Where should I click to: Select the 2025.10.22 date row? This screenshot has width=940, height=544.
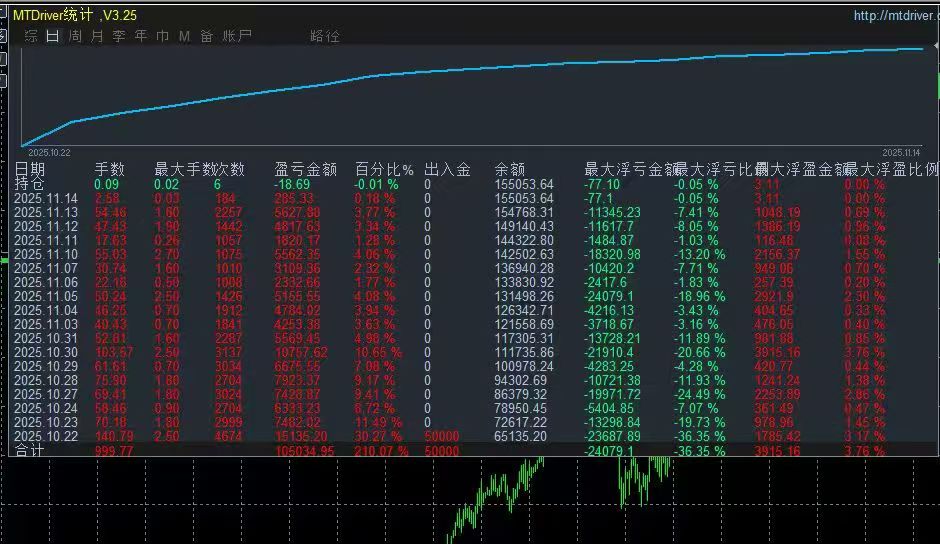(x=46, y=436)
